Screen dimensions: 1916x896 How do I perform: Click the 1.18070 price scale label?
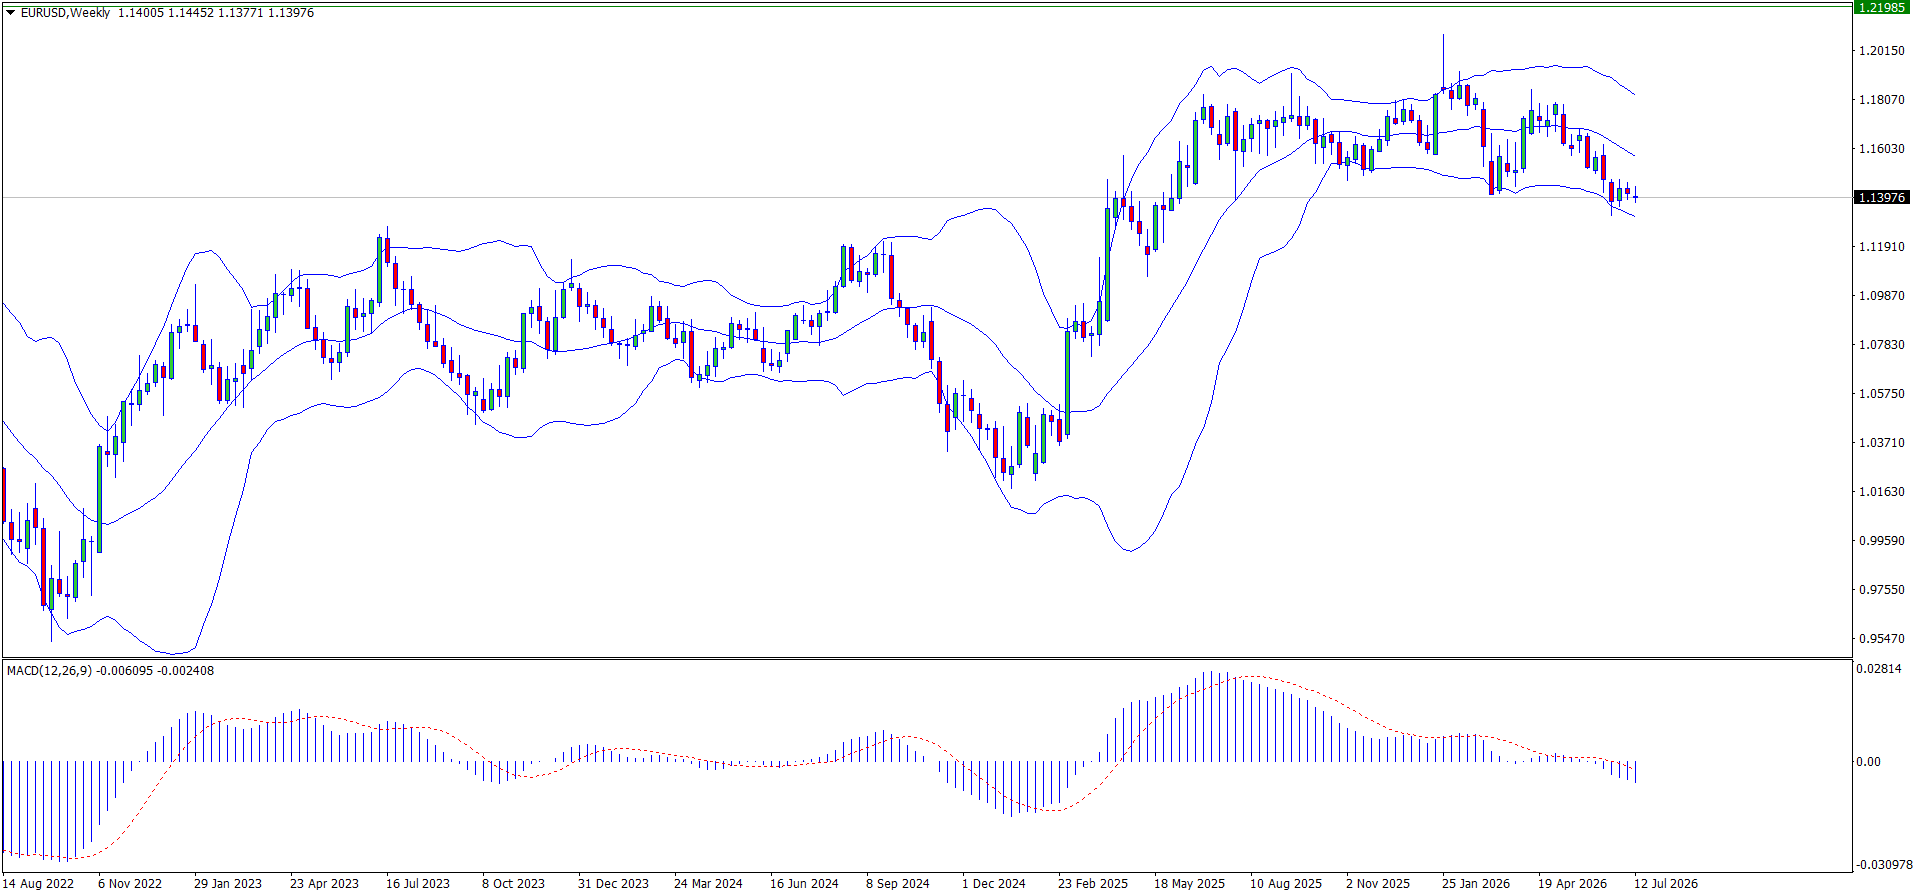coord(1881,100)
